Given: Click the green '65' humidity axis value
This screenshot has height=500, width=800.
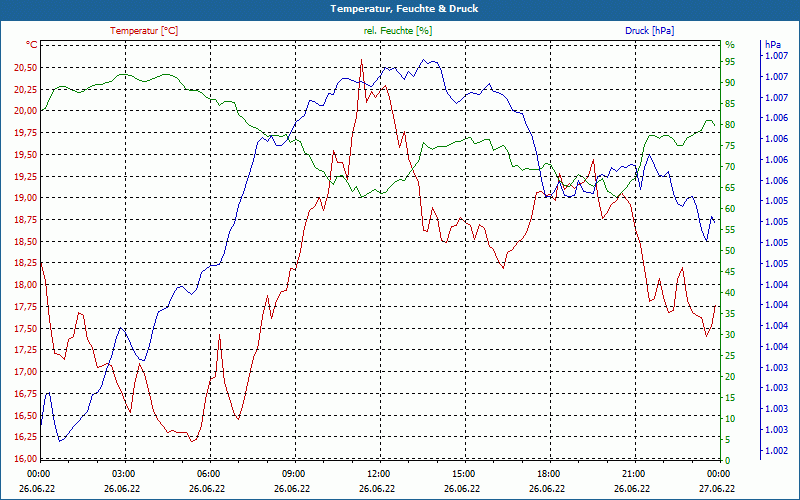Looking at the screenshot, I should click(x=730, y=188).
